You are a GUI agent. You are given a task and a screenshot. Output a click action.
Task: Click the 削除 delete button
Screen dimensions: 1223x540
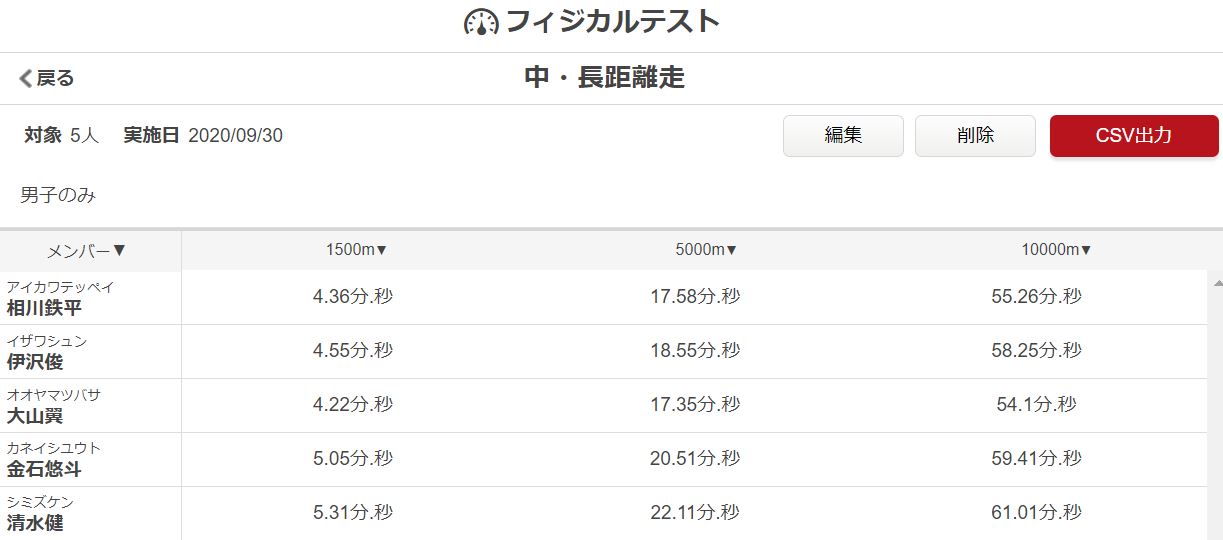(975, 136)
